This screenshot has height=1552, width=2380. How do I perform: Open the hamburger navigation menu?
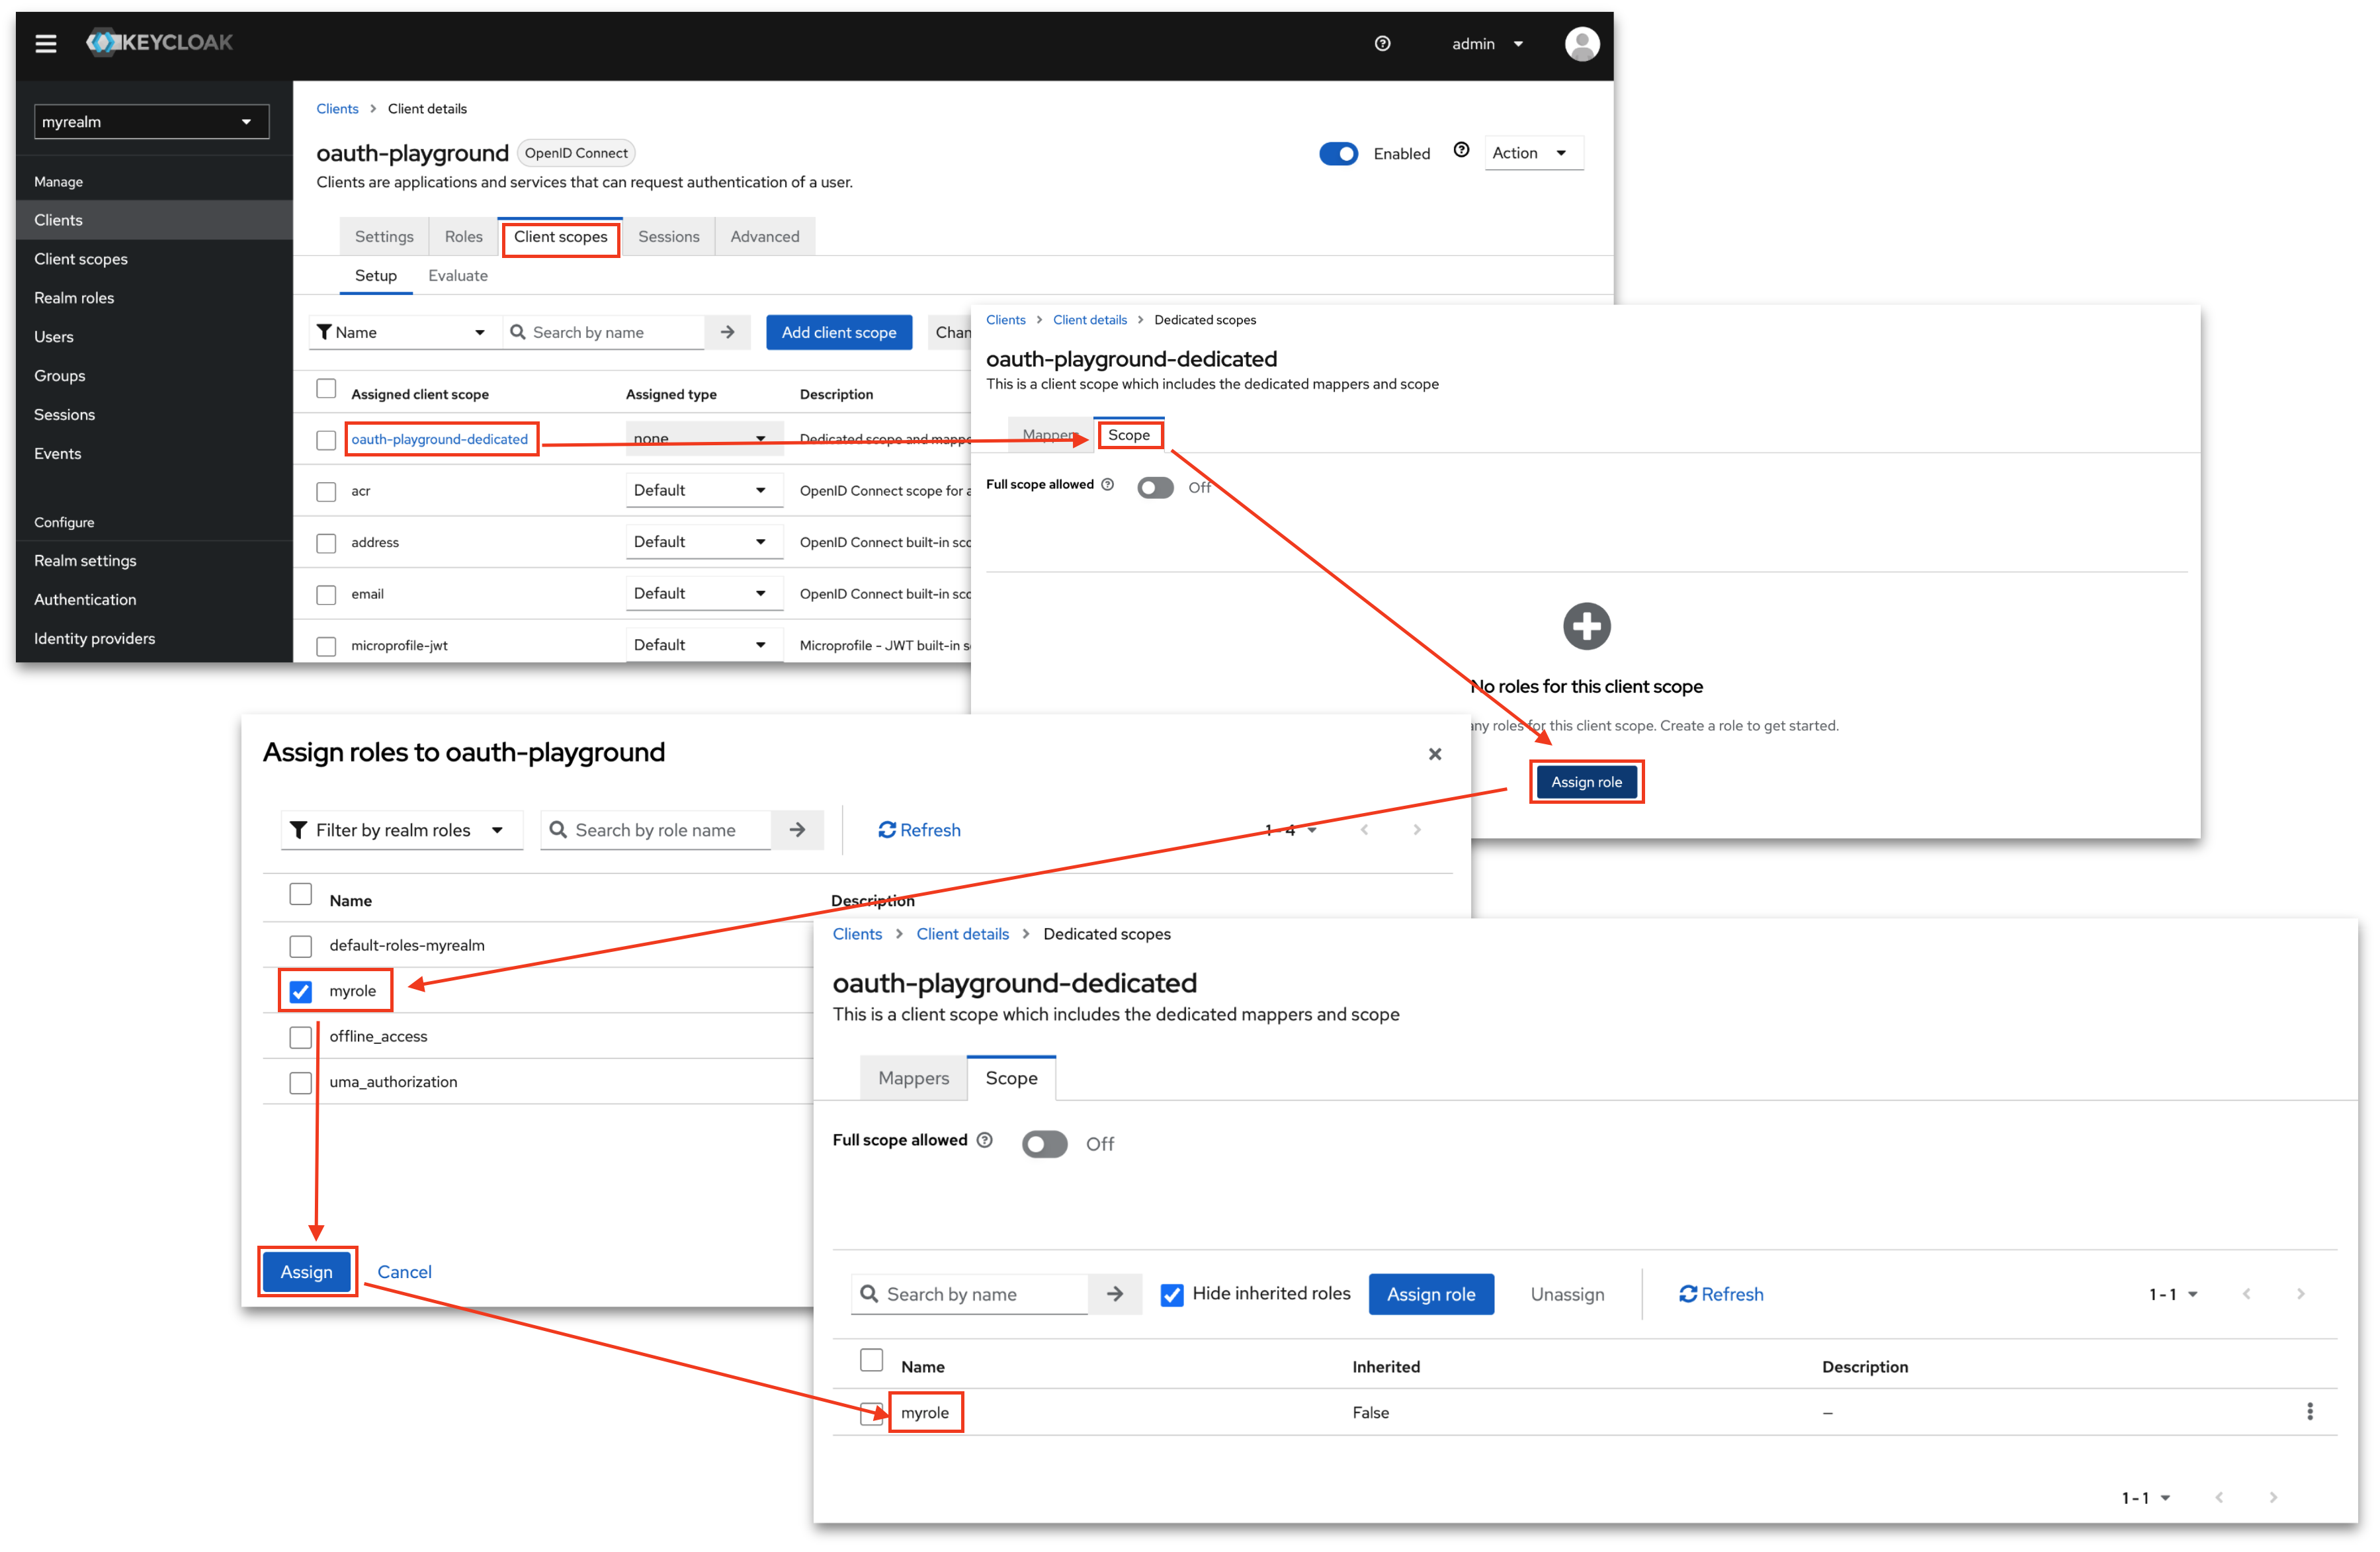click(46, 43)
